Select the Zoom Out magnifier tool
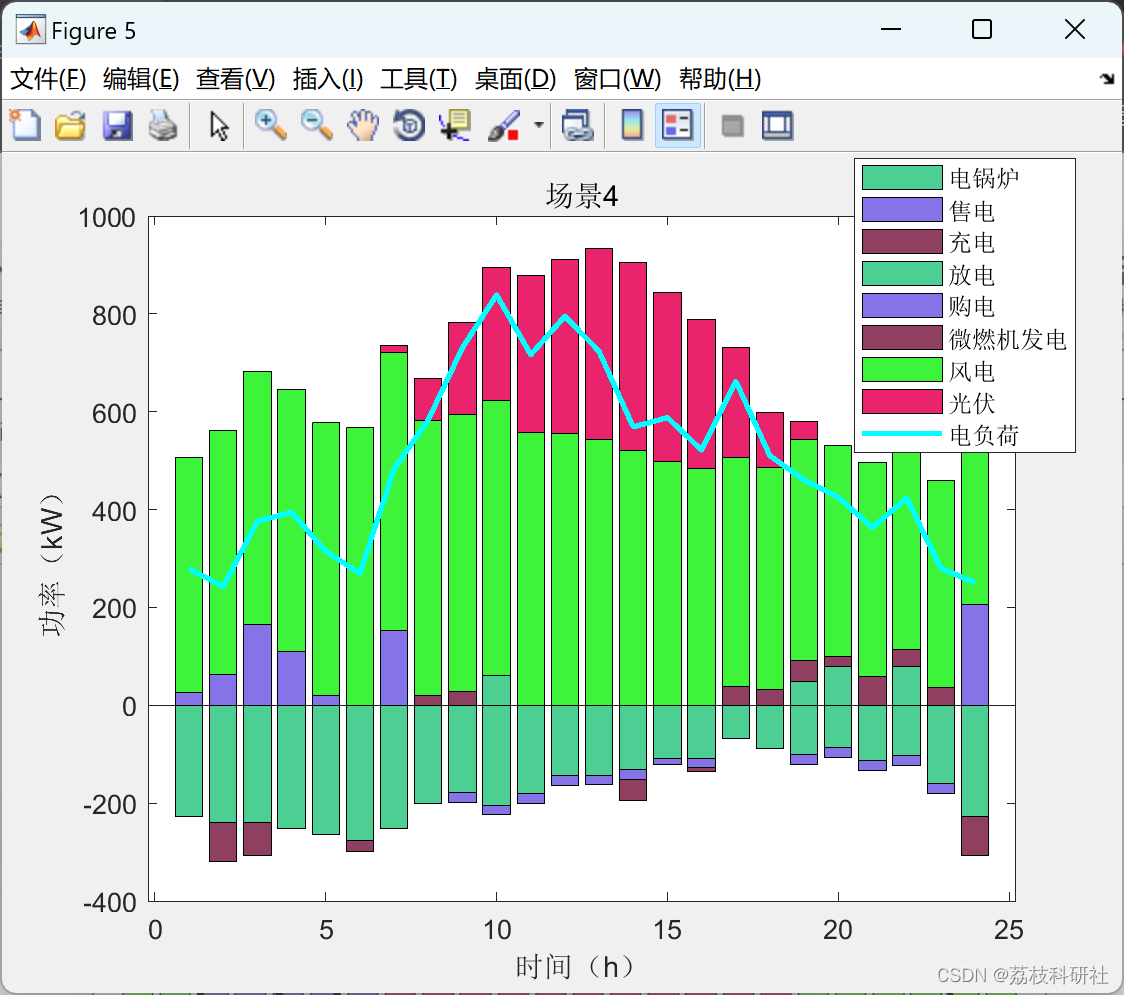 point(316,125)
